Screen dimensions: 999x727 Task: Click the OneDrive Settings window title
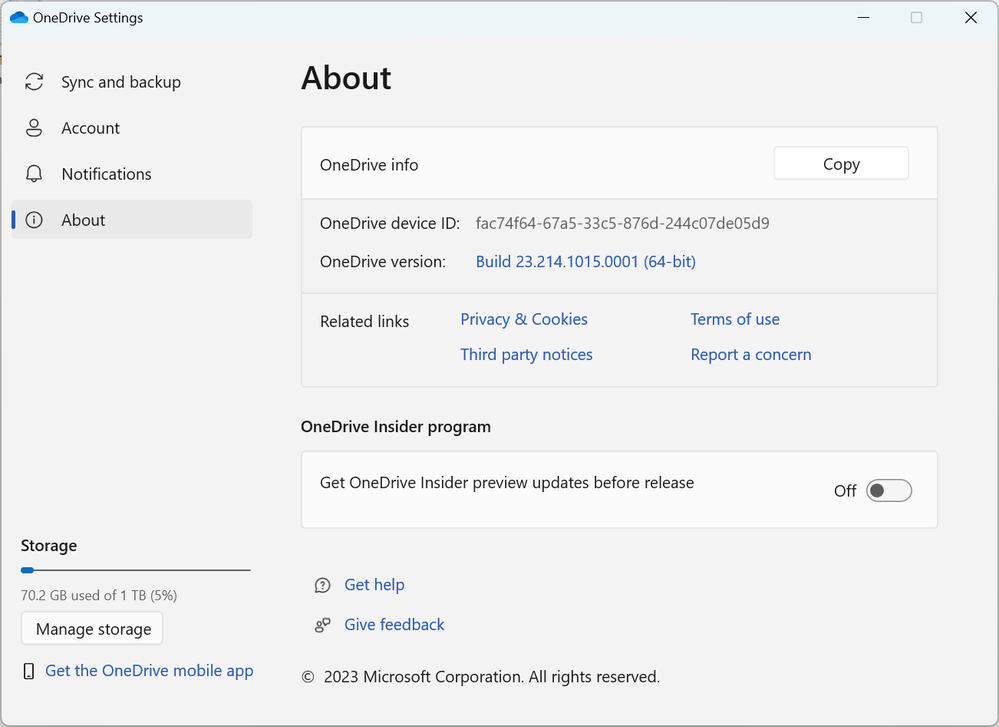pyautogui.click(x=88, y=18)
